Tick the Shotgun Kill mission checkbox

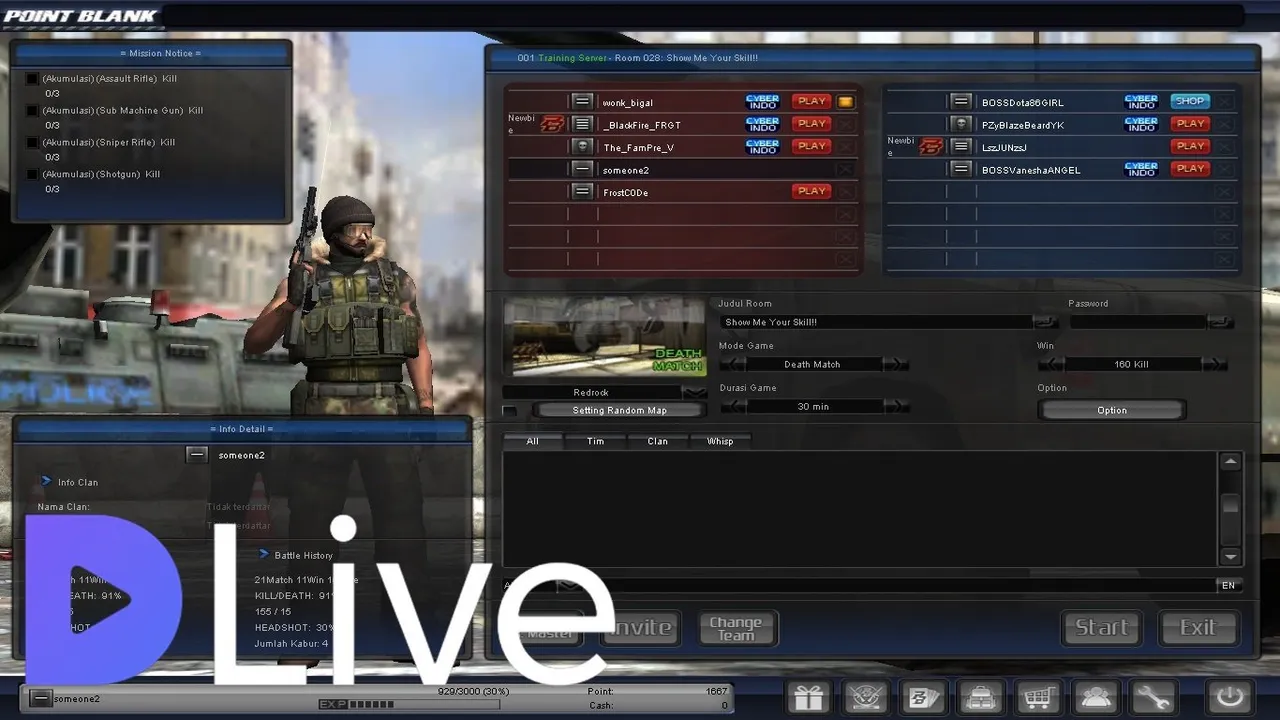(x=32, y=175)
